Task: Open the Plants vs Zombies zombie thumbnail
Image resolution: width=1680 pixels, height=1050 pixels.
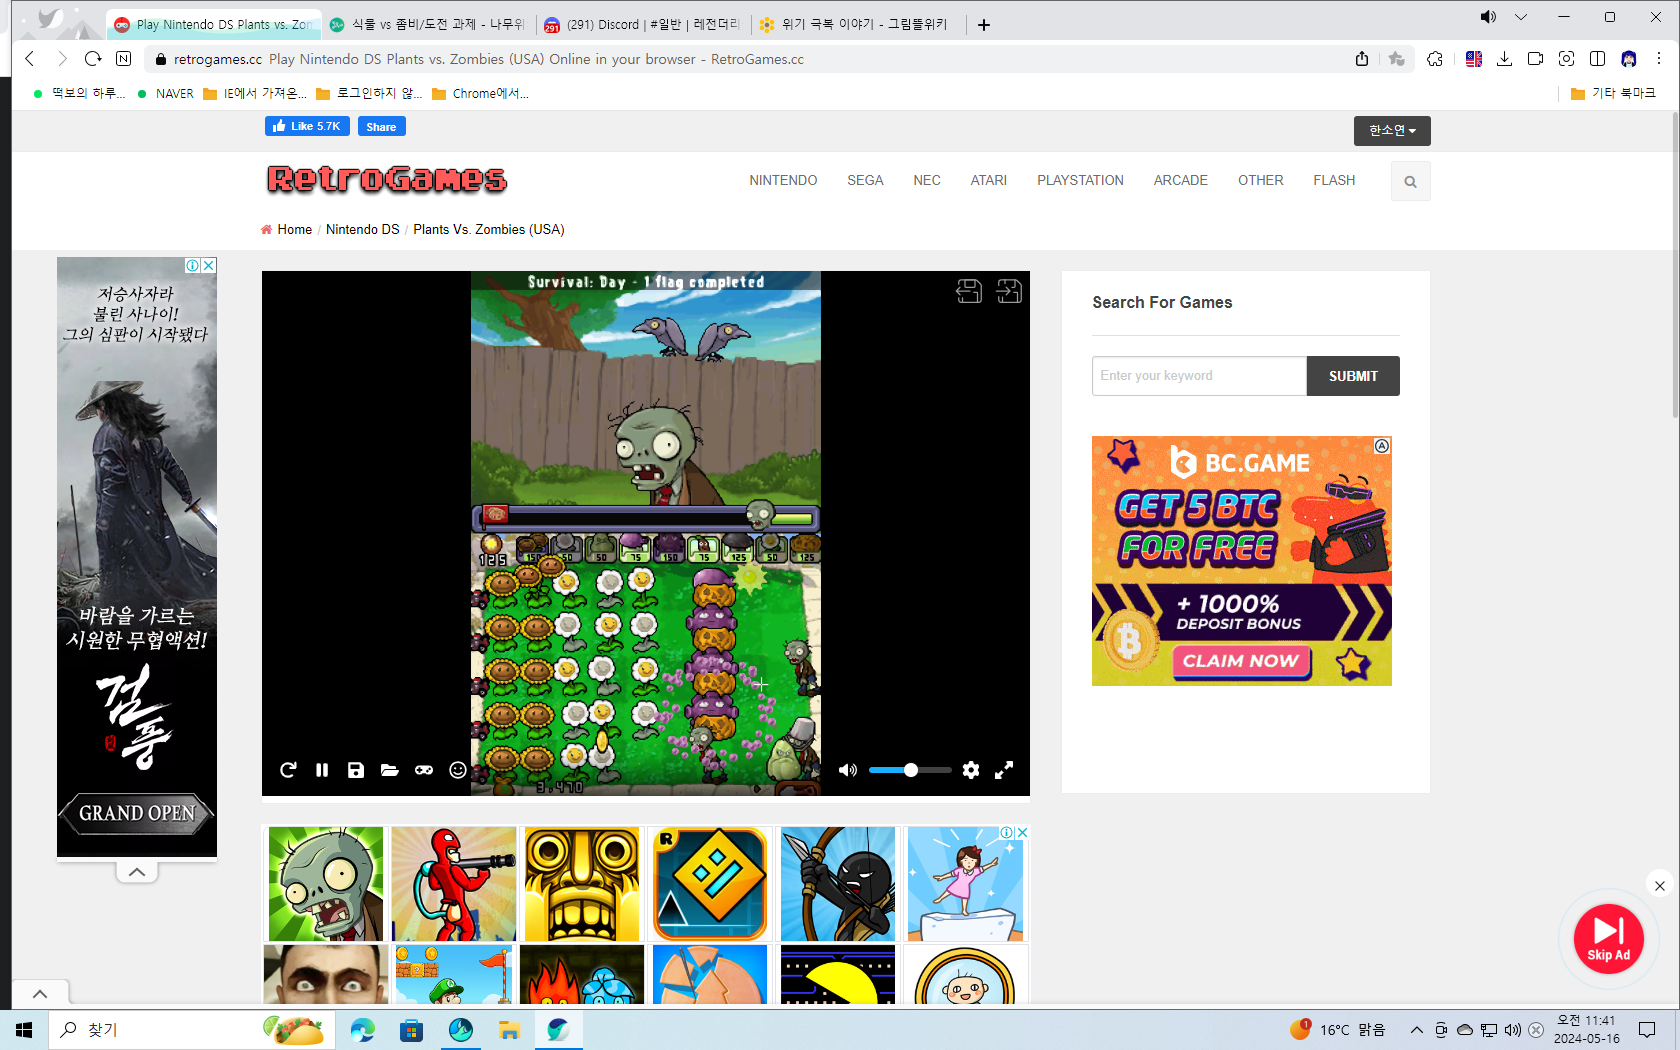Action: click(x=326, y=884)
